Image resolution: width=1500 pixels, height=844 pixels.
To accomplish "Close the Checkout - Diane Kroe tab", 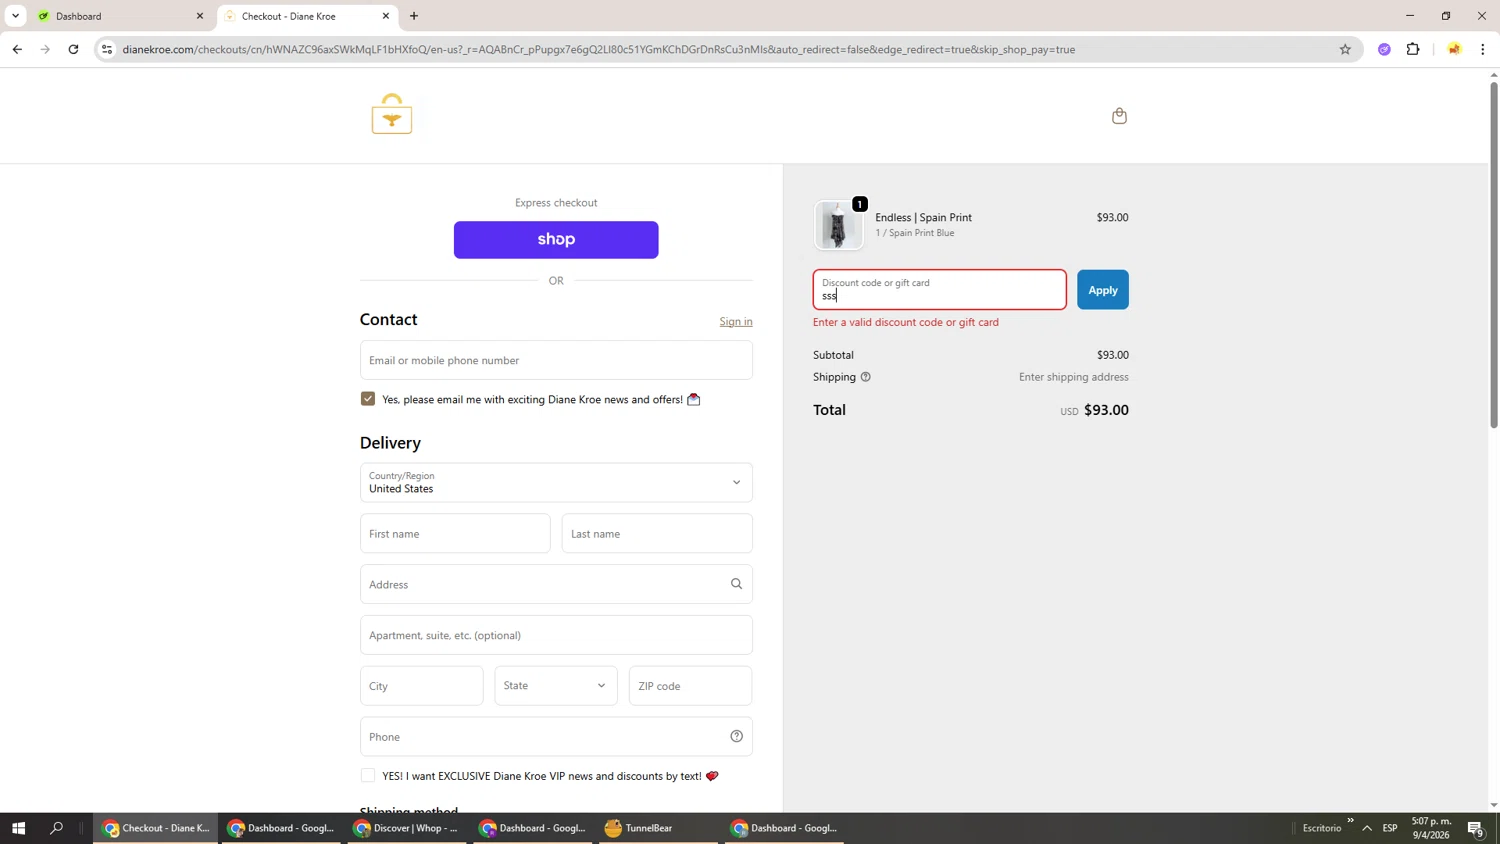I will click(386, 16).
